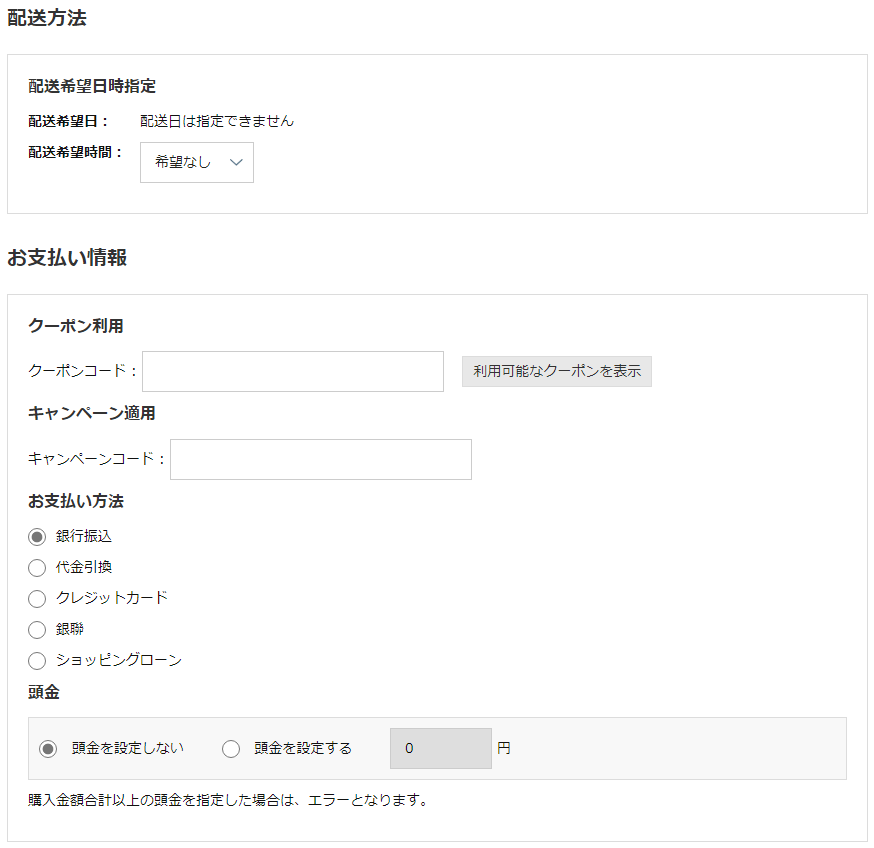Image resolution: width=874 pixels, height=848 pixels.
Task: Click into the キャンペーンコード text box
Action: (x=320, y=459)
